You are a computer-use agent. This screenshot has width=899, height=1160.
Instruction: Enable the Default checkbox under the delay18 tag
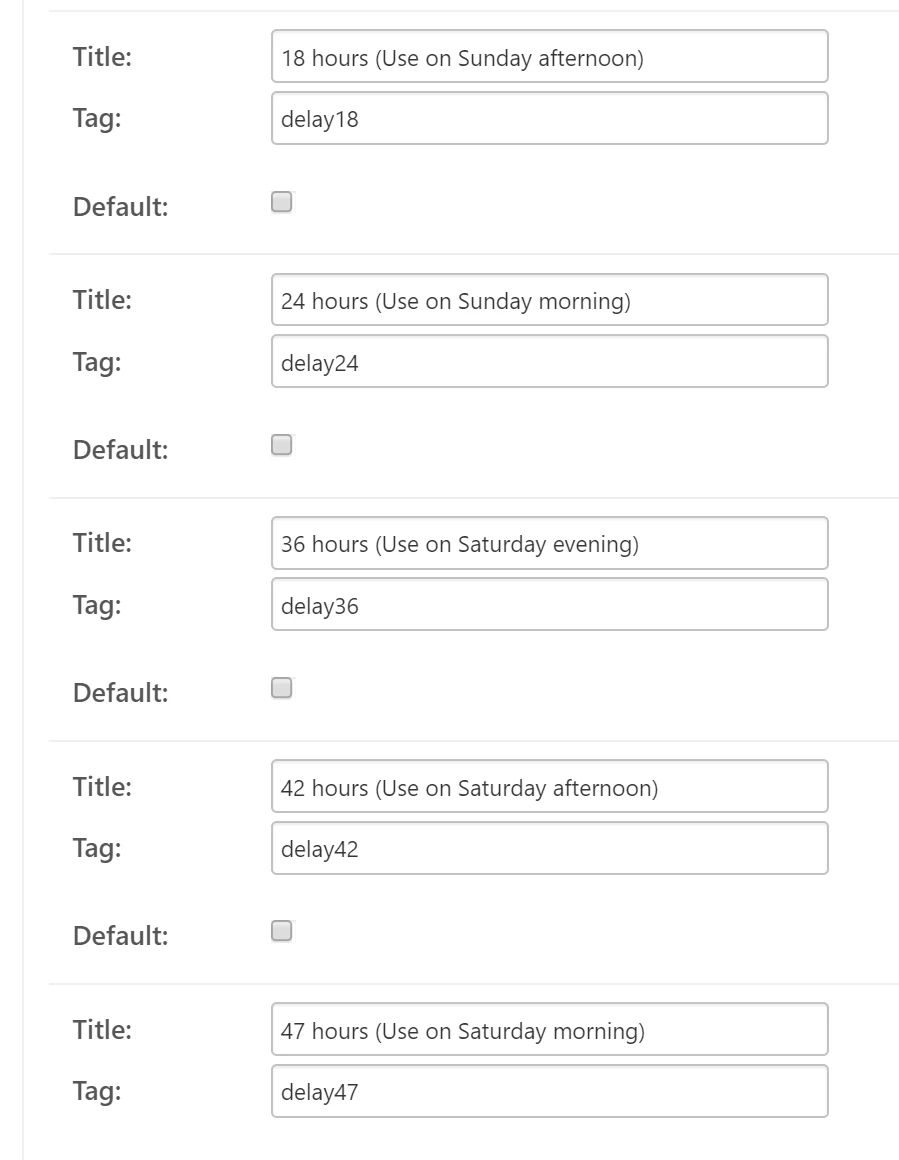click(282, 203)
